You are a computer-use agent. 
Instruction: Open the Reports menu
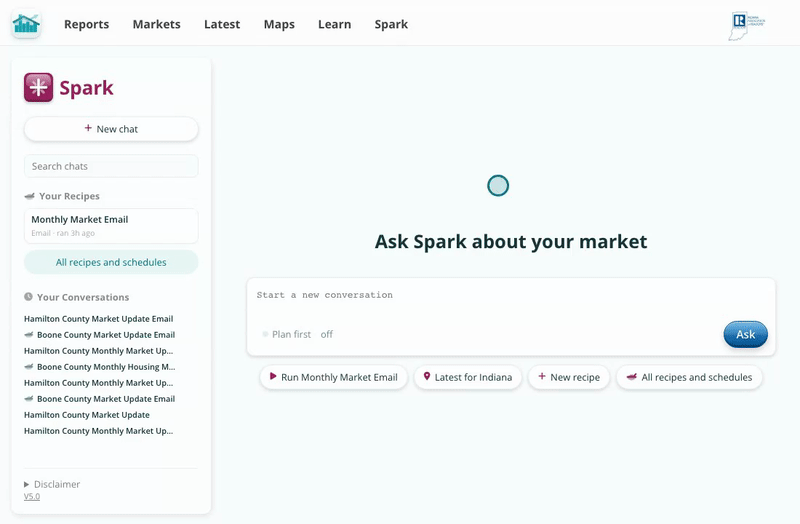[86, 24]
